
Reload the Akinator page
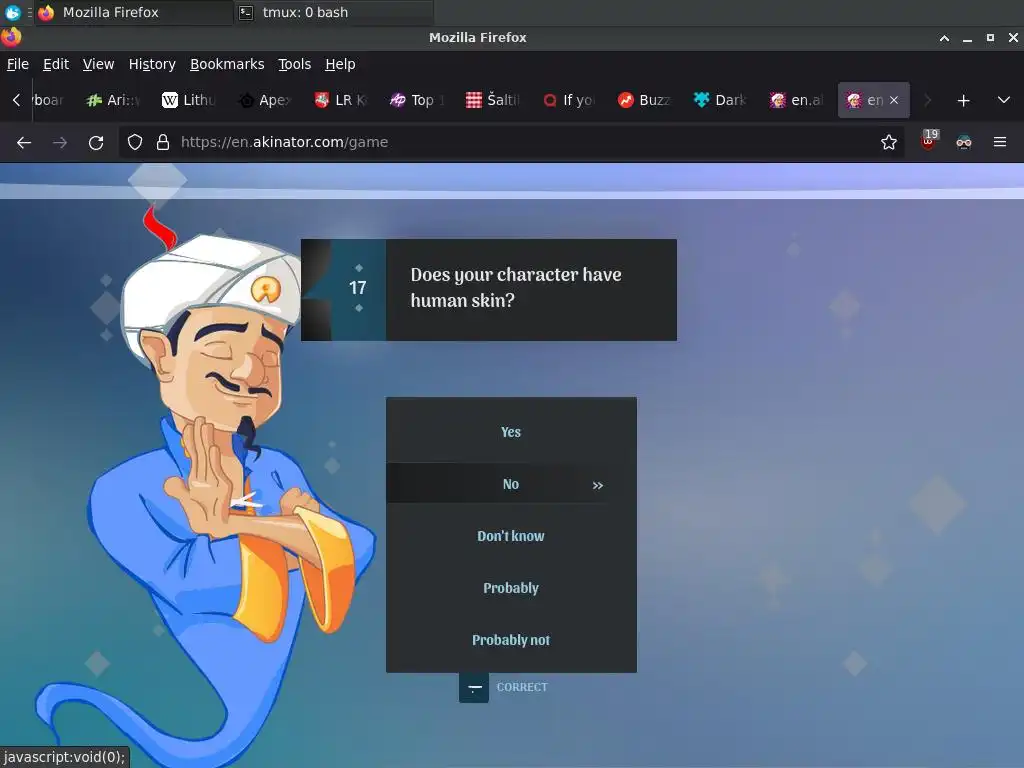click(96, 142)
